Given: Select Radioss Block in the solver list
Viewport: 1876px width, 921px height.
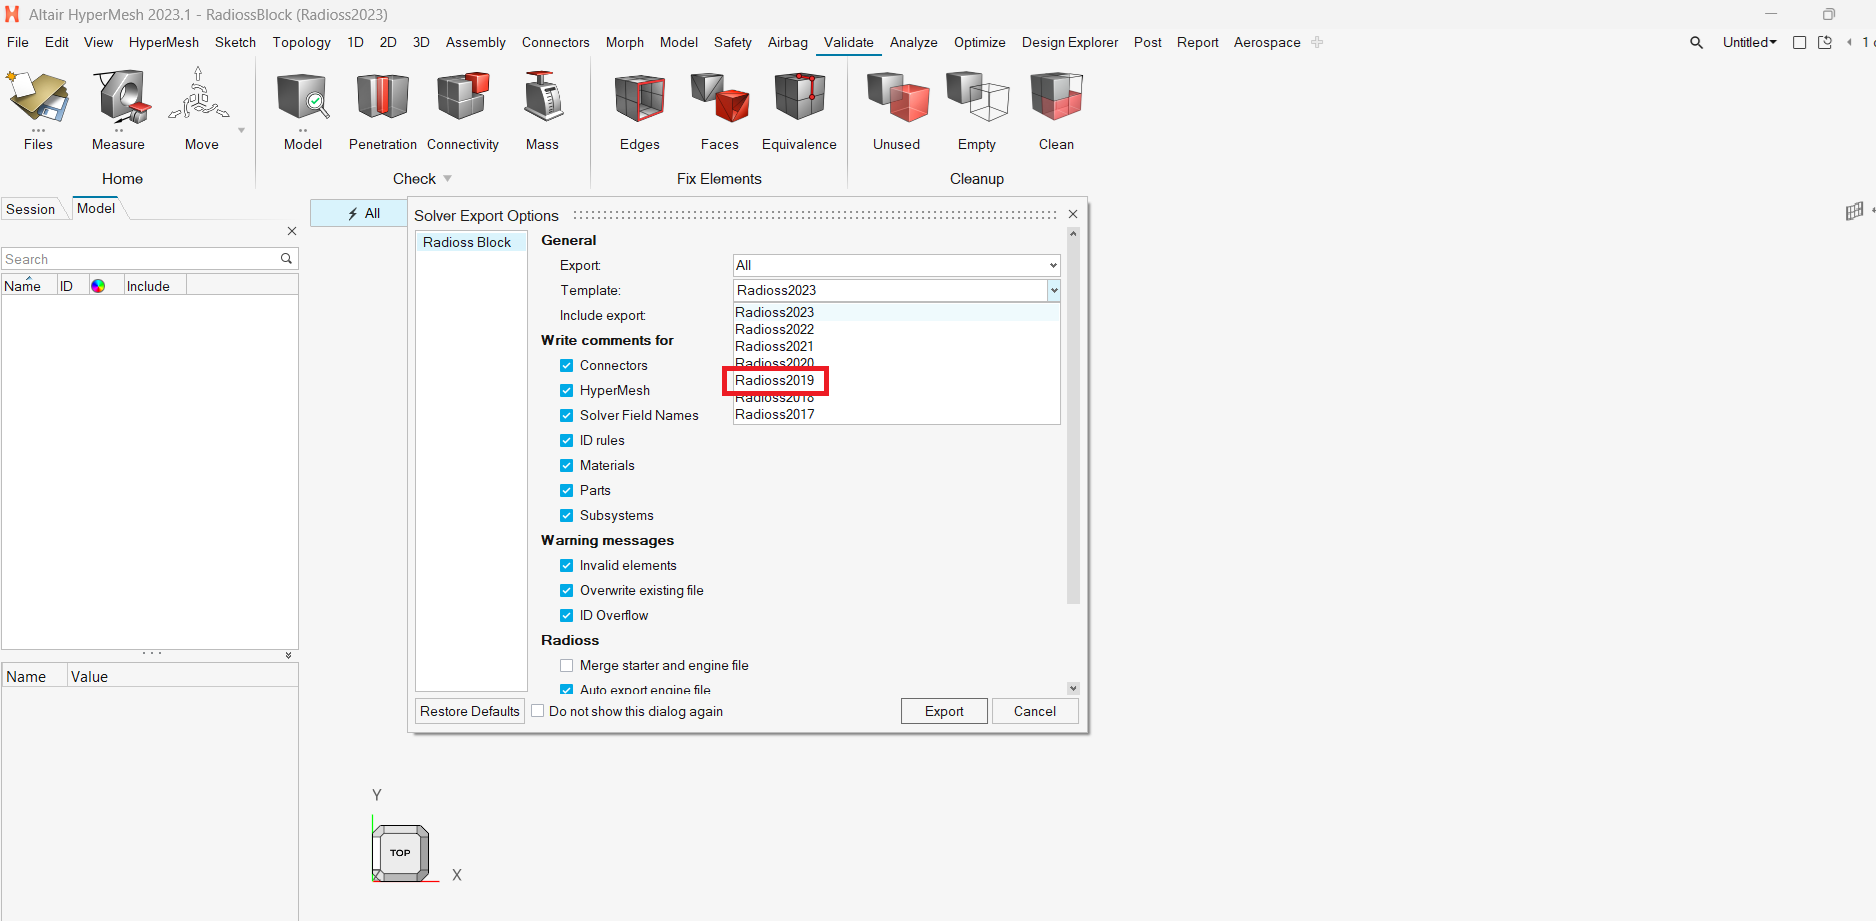Looking at the screenshot, I should point(471,242).
